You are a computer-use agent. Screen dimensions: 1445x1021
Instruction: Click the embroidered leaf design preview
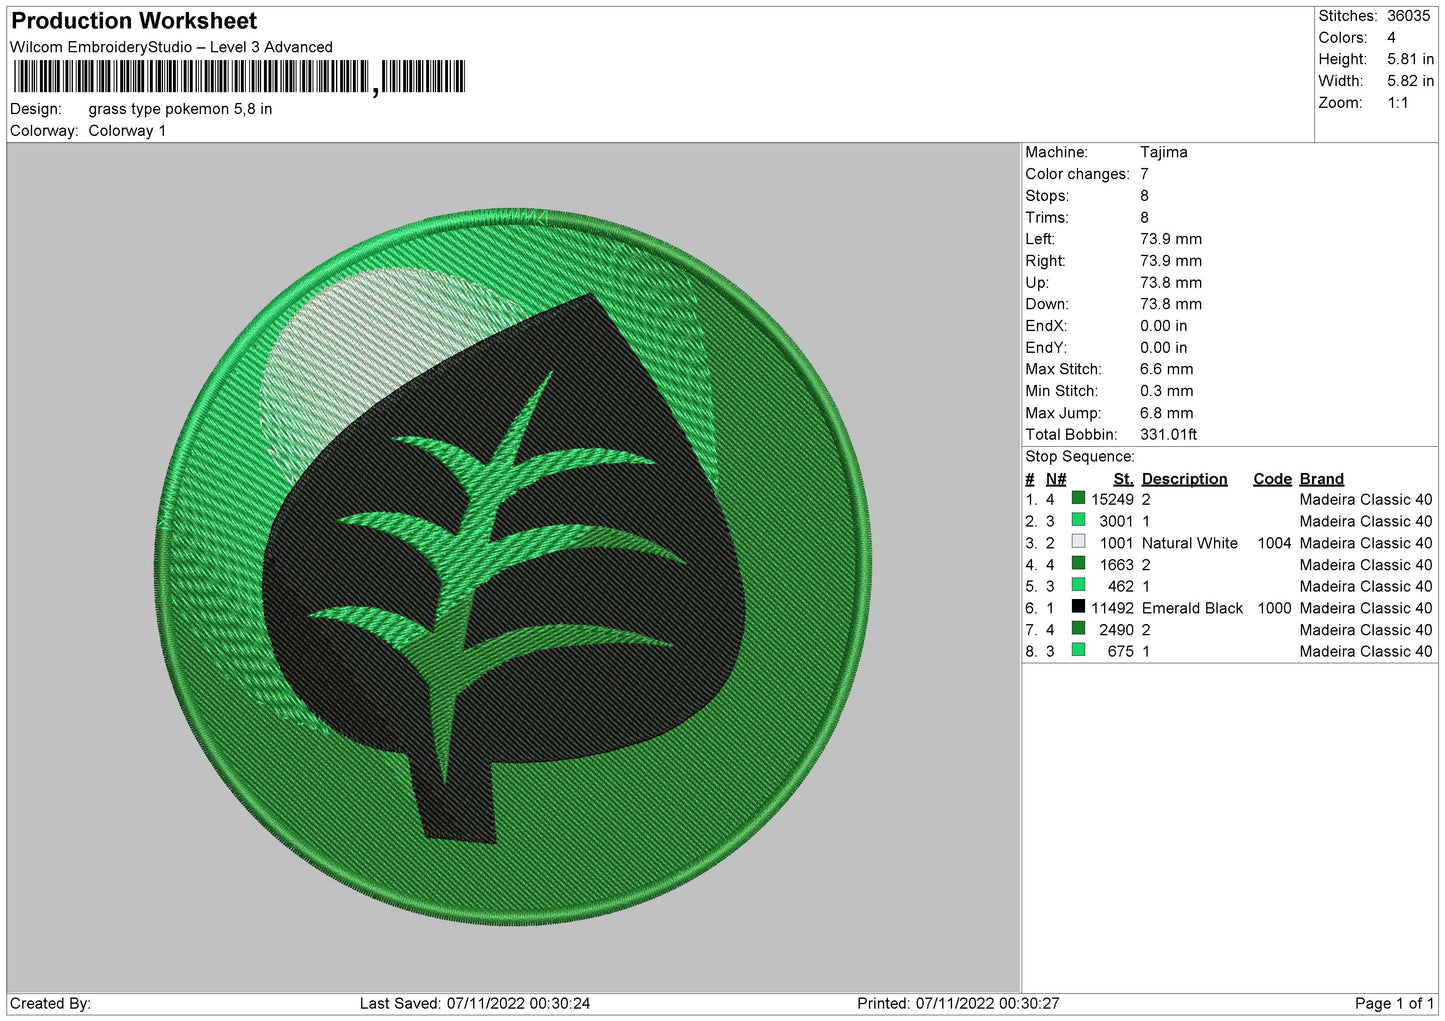point(512,566)
